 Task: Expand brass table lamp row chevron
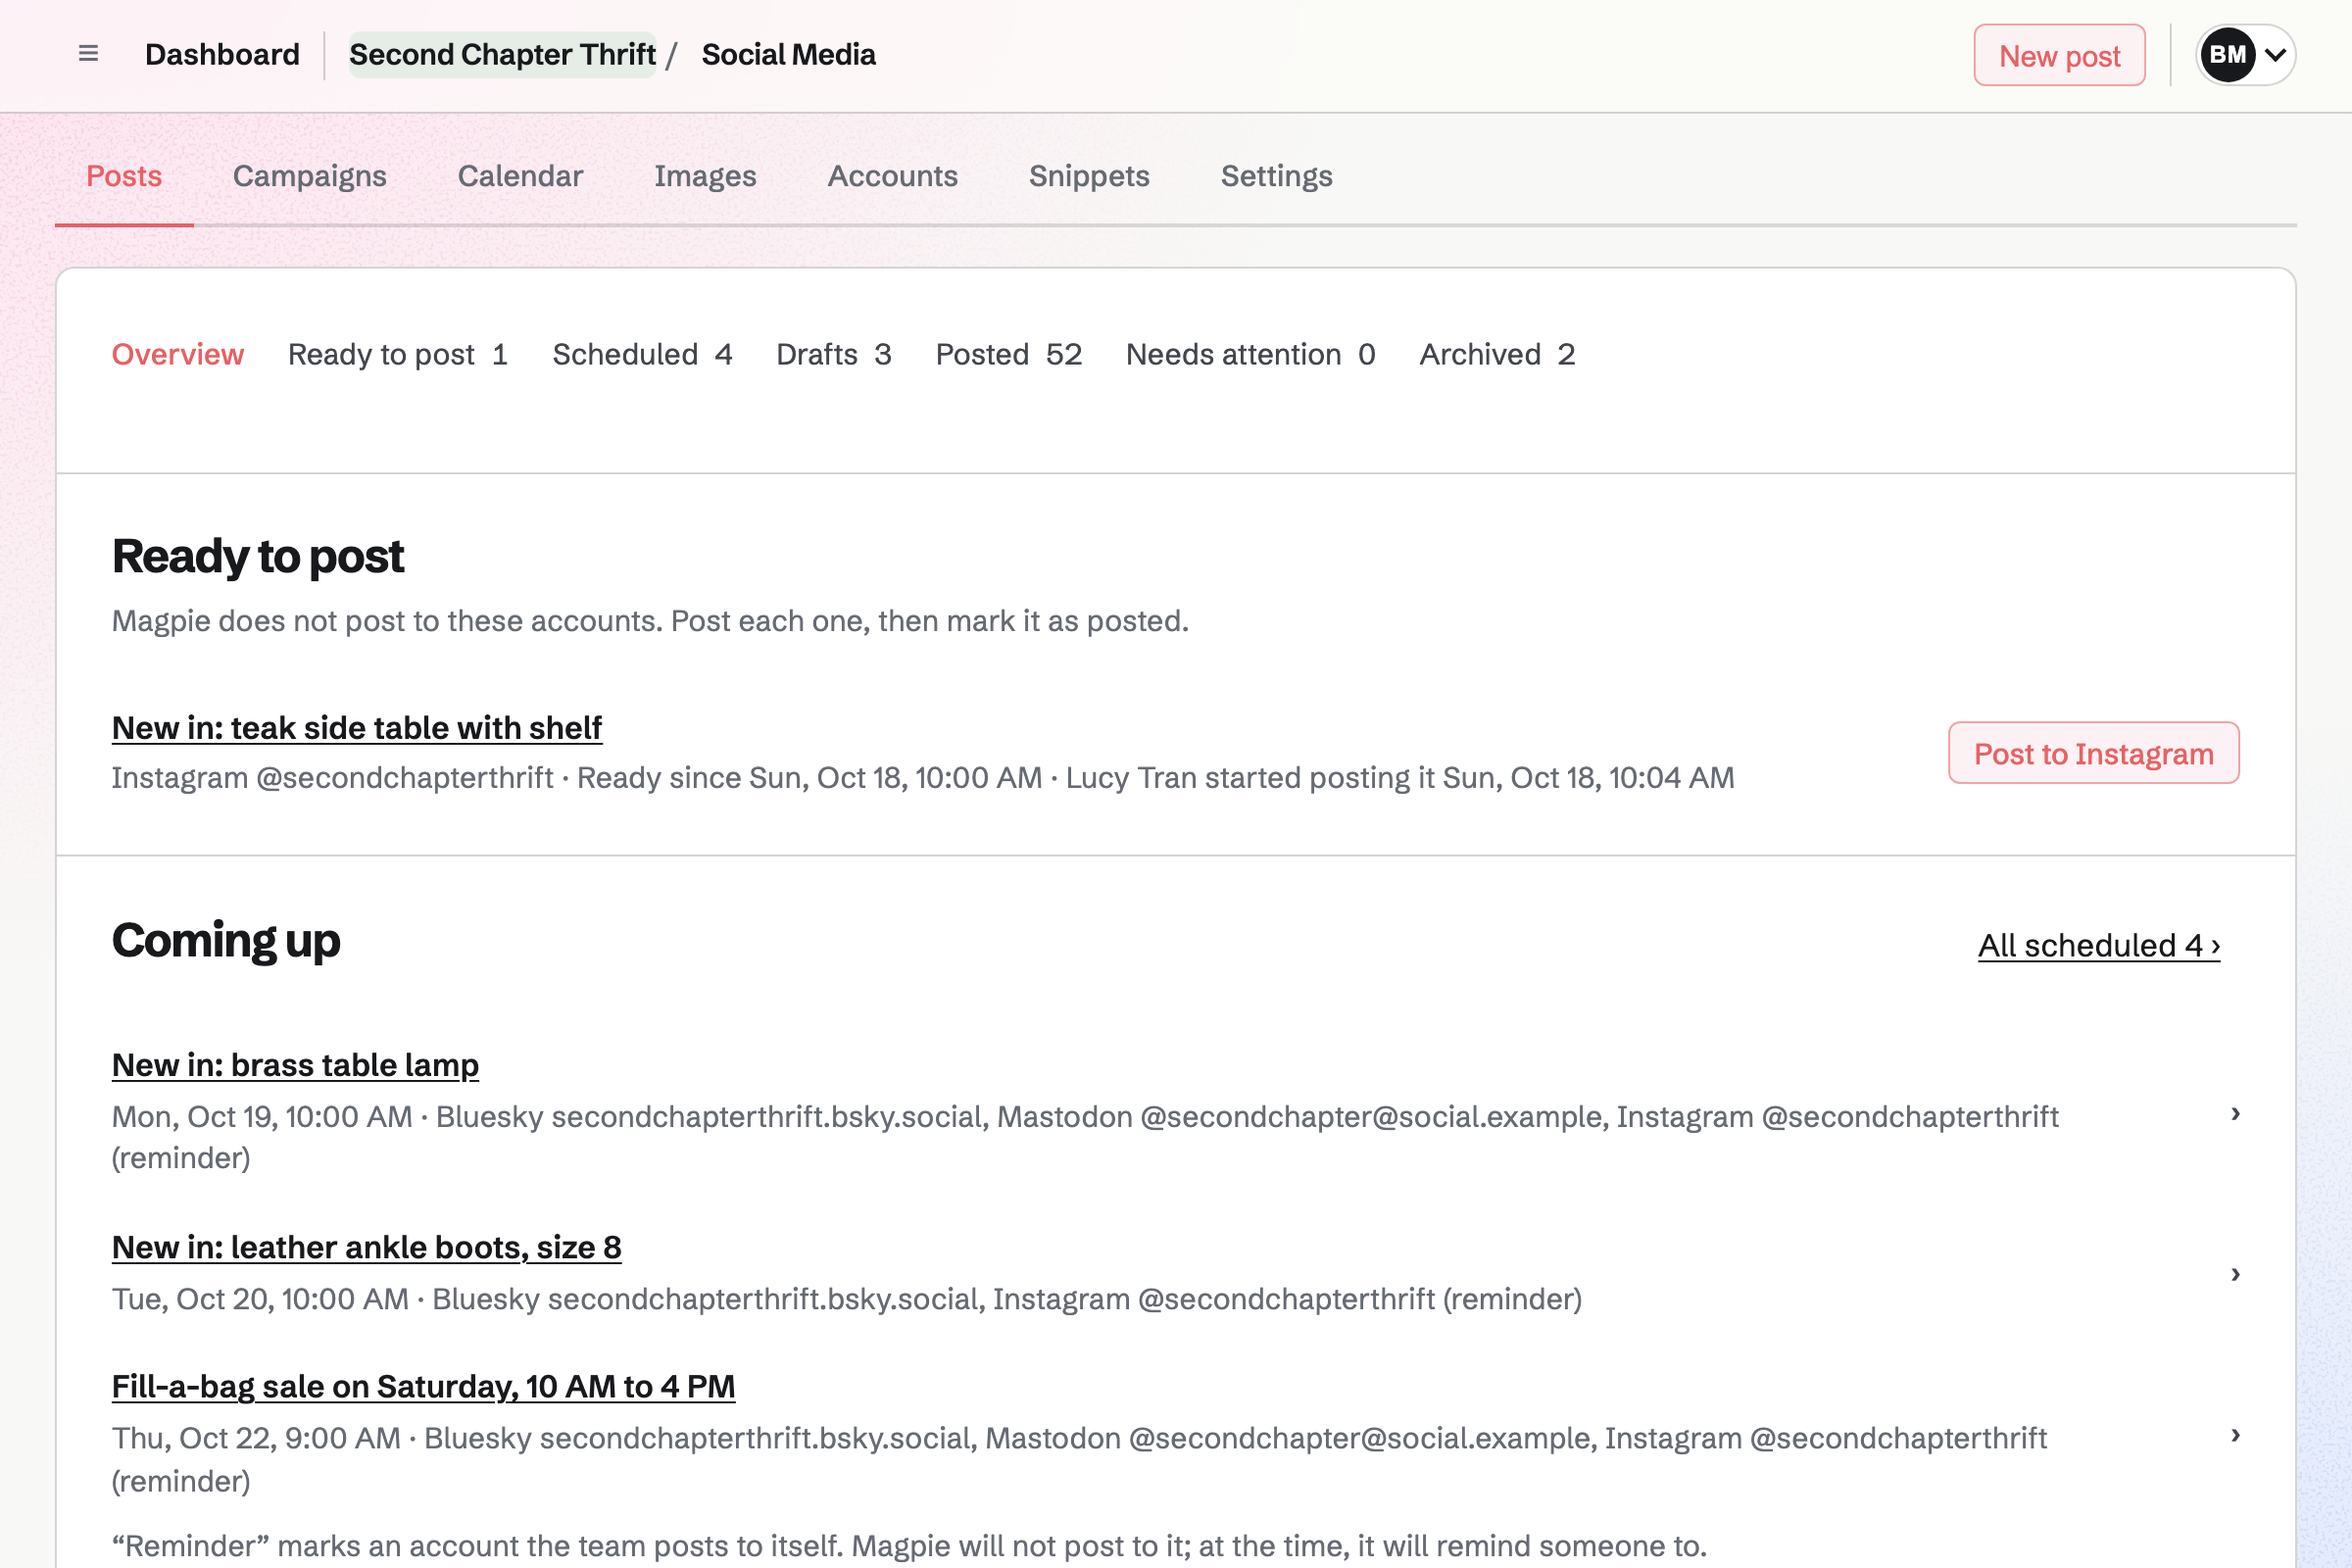2235,1113
